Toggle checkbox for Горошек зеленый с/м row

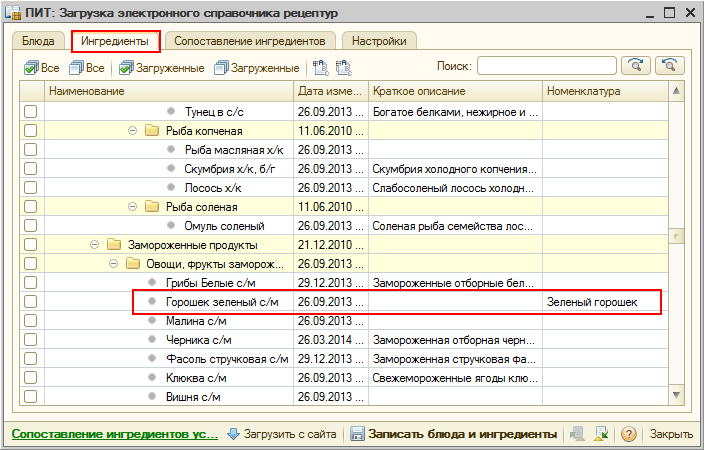click(x=31, y=302)
